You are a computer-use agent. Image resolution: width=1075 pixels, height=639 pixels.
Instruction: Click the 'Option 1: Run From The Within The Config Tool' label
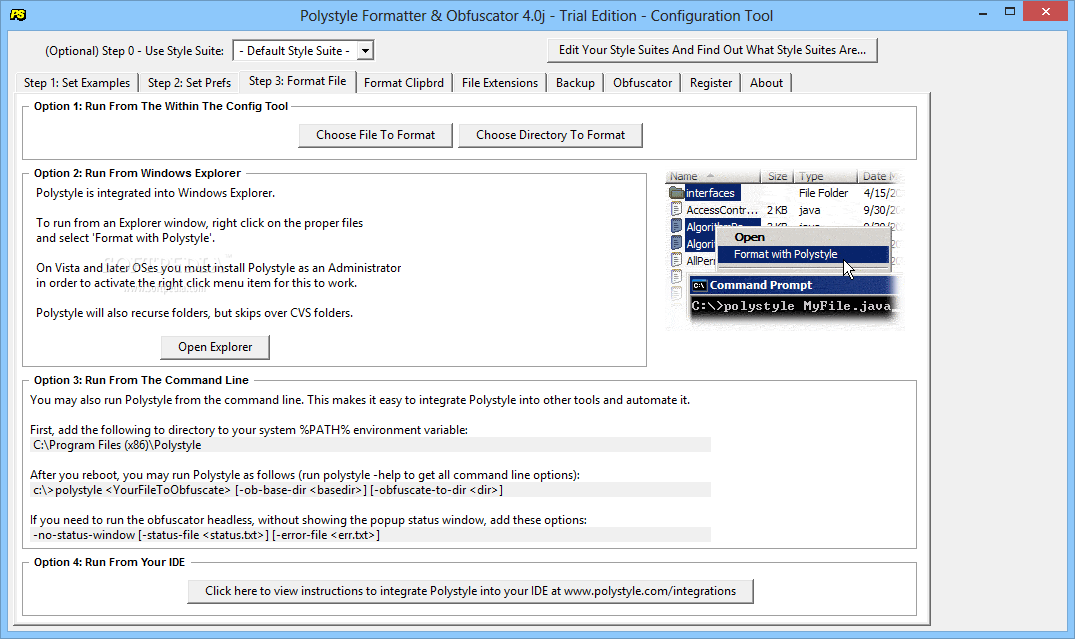[x=161, y=106]
